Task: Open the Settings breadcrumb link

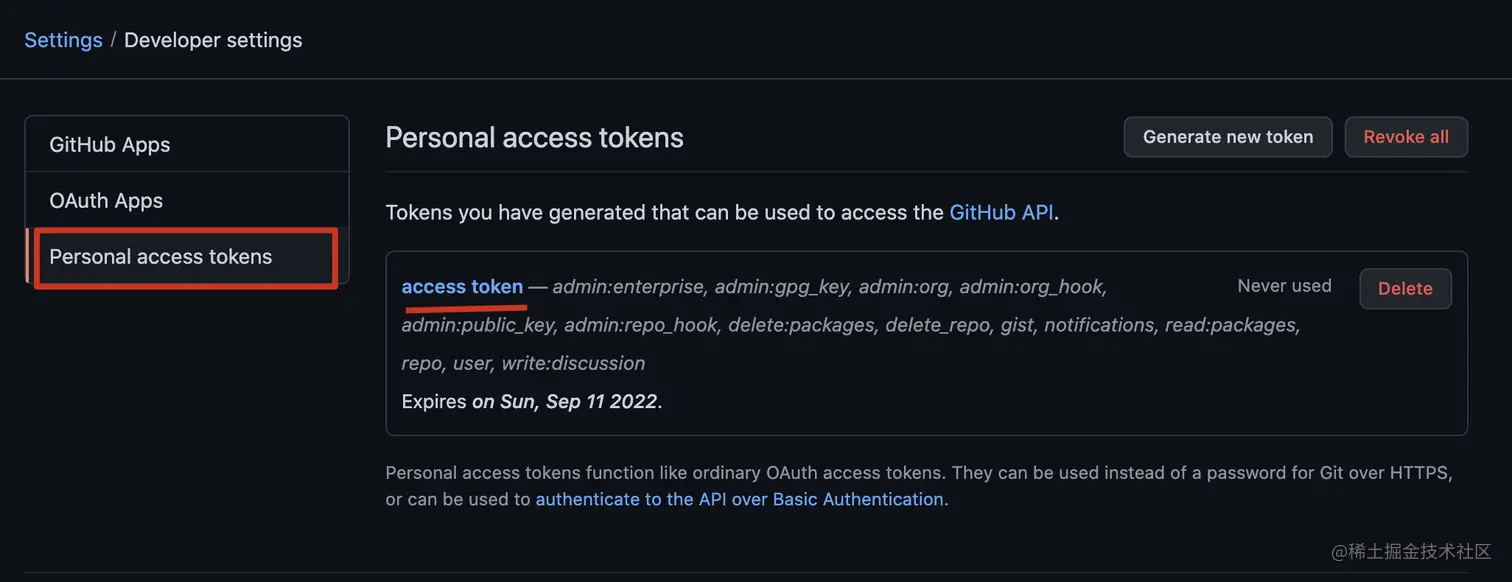Action: [x=63, y=40]
